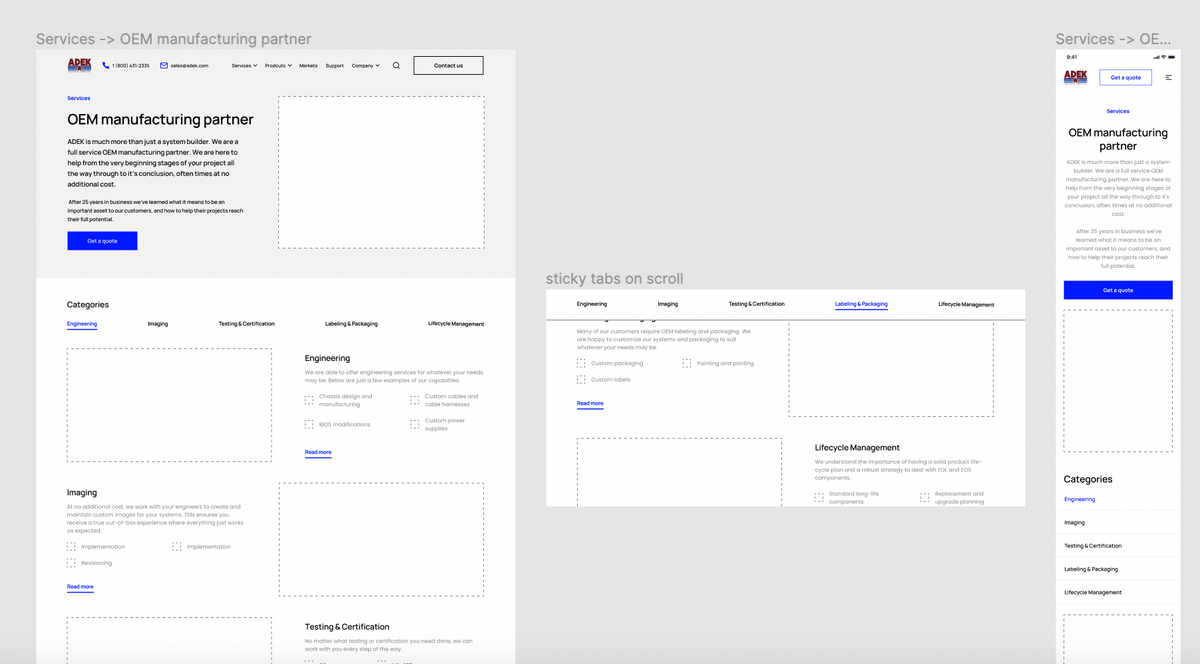Select Labeling & Packaging tab under desktop Categories
The width and height of the screenshot is (1200, 664).
351,324
